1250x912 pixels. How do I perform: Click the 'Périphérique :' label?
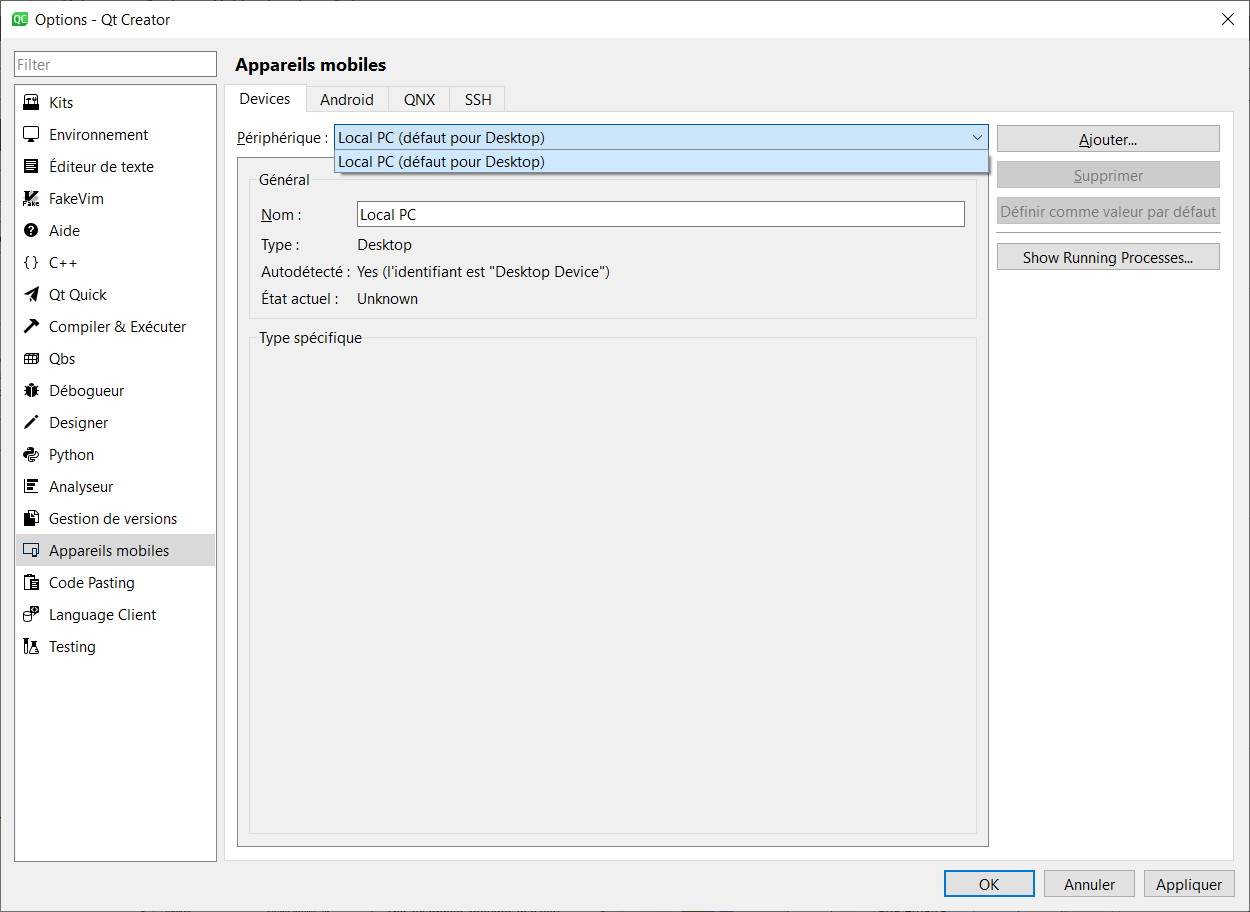click(x=282, y=138)
